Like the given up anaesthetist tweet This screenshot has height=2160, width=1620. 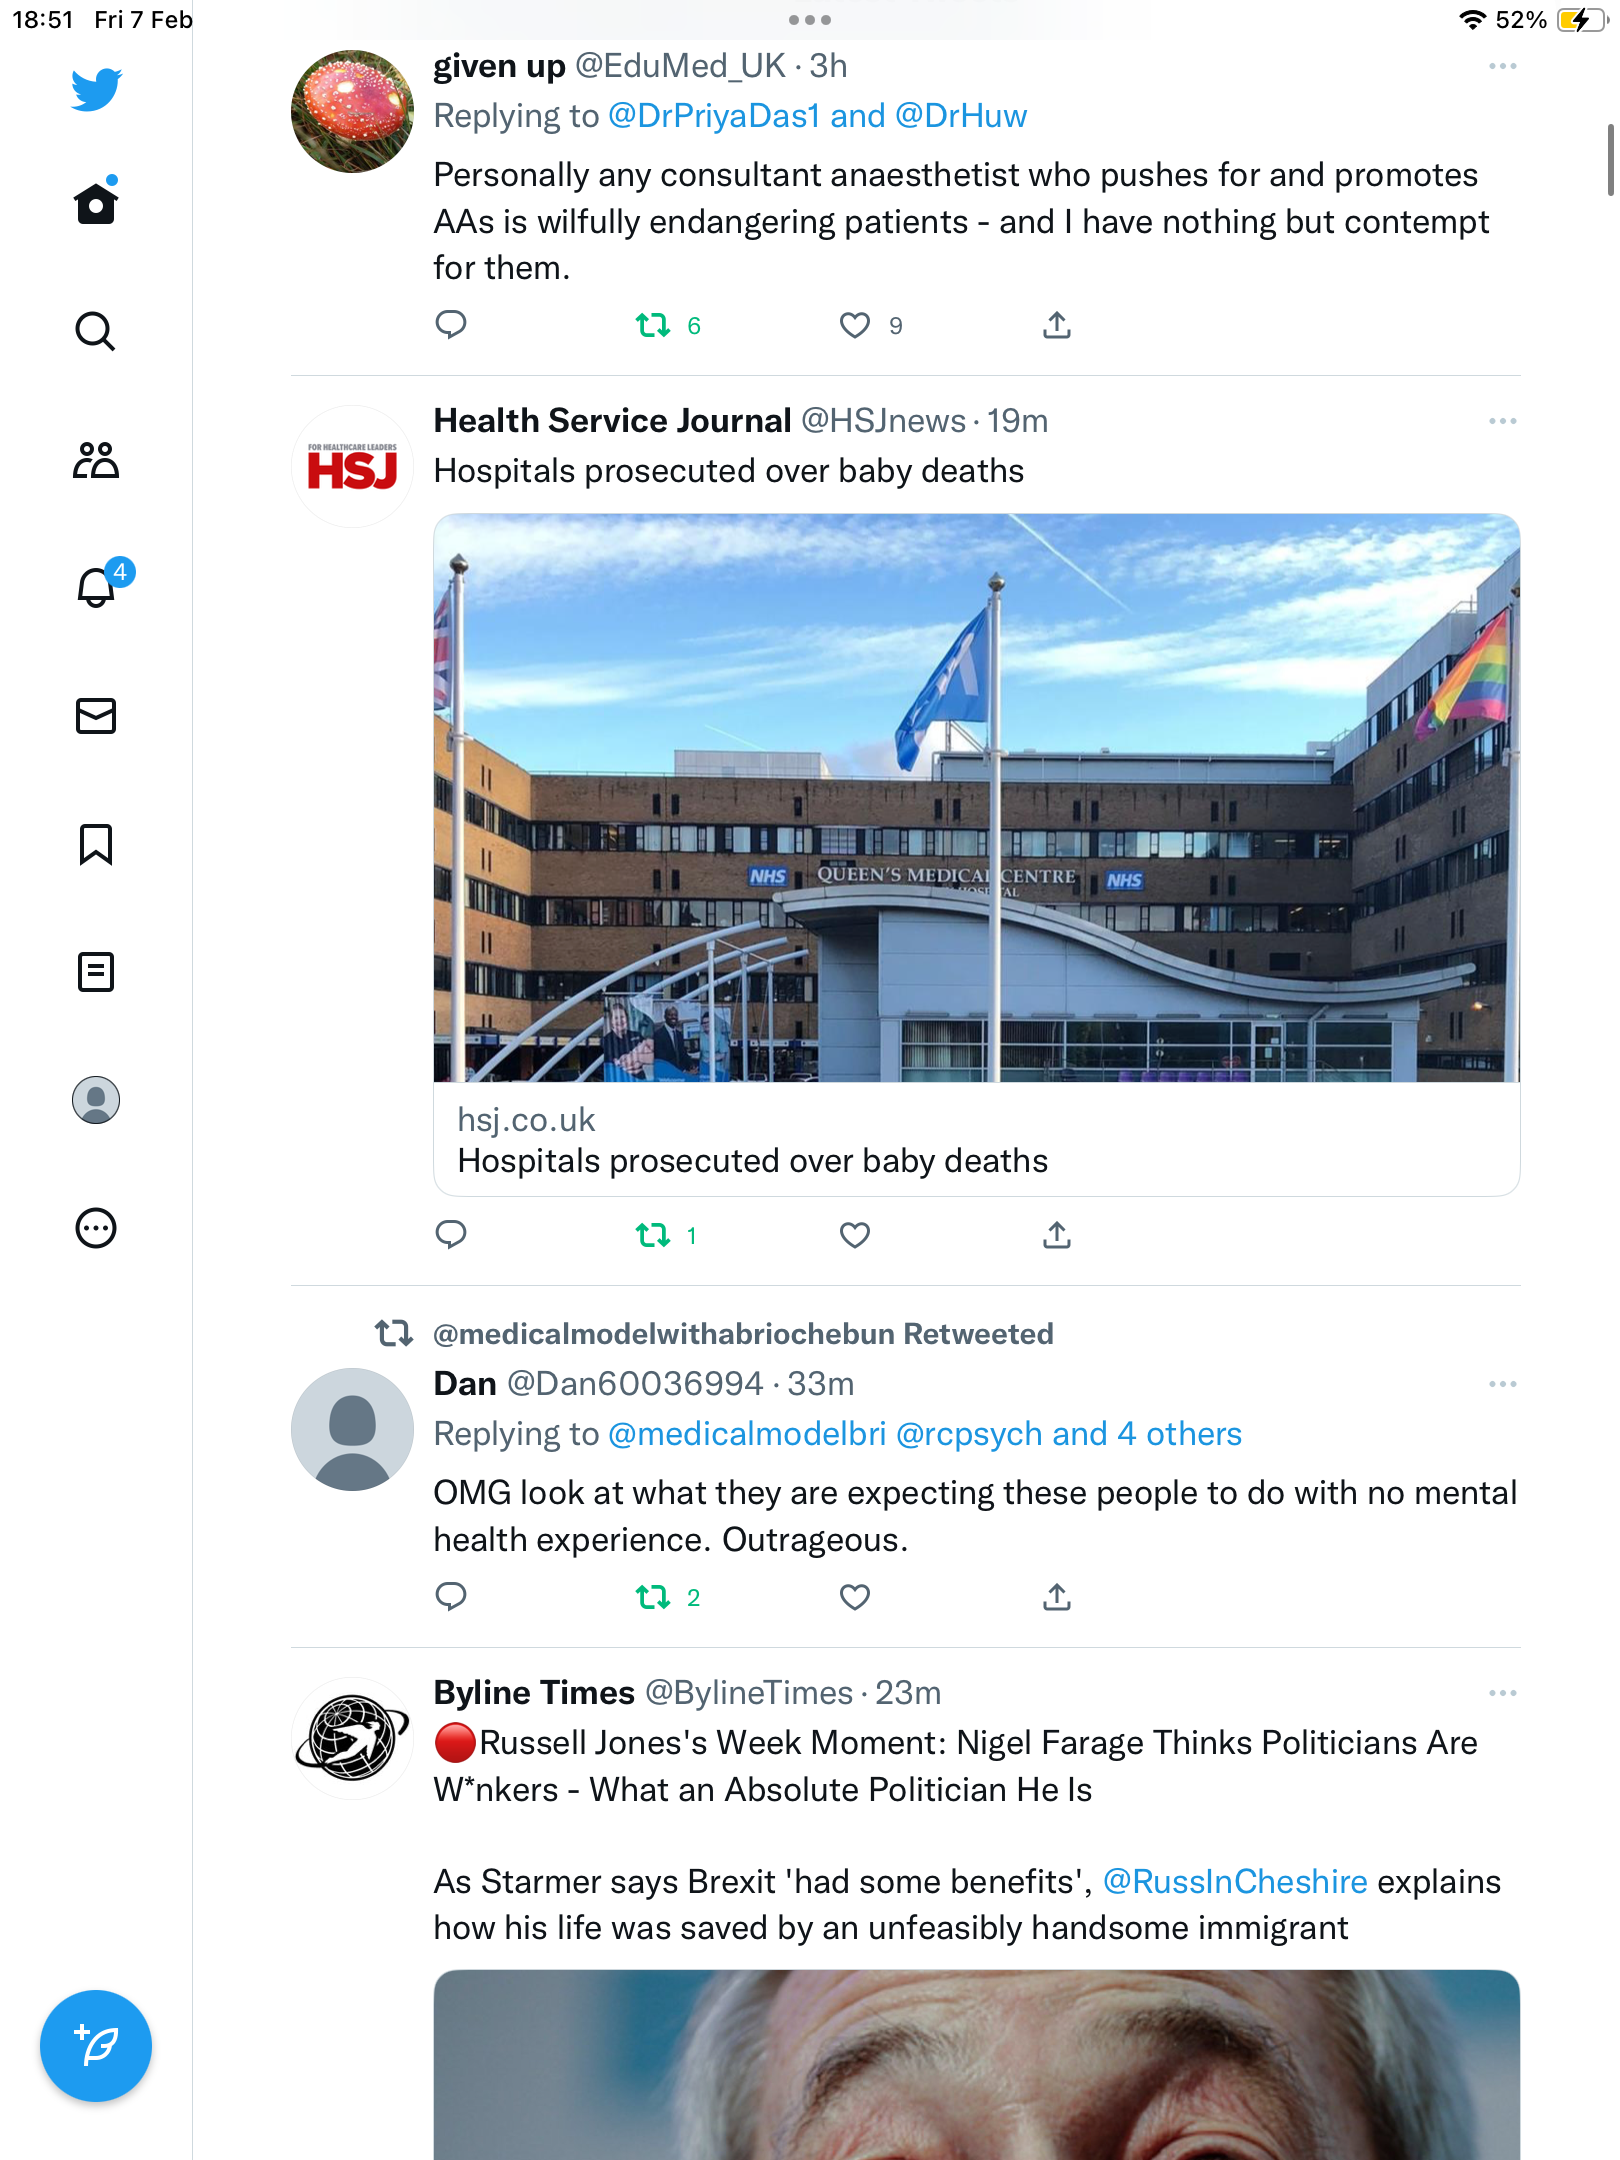pyautogui.click(x=855, y=325)
